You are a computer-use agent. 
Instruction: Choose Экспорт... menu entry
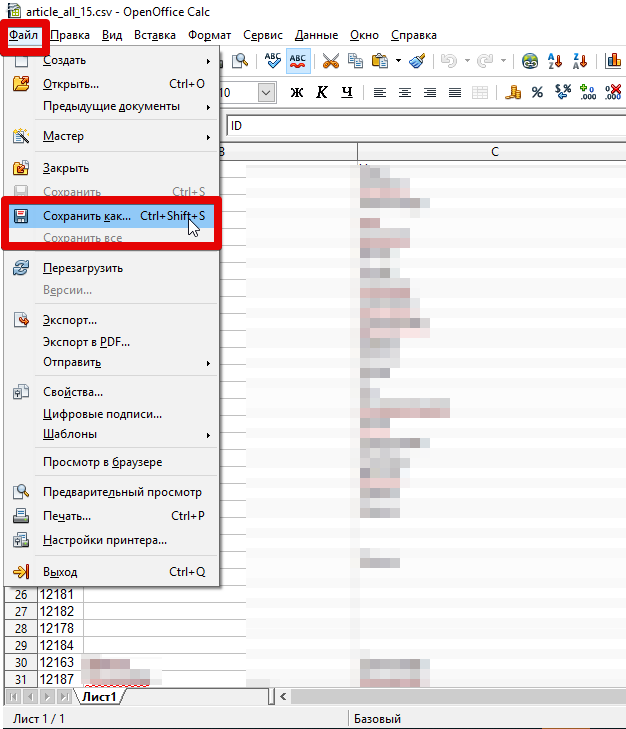pos(112,320)
